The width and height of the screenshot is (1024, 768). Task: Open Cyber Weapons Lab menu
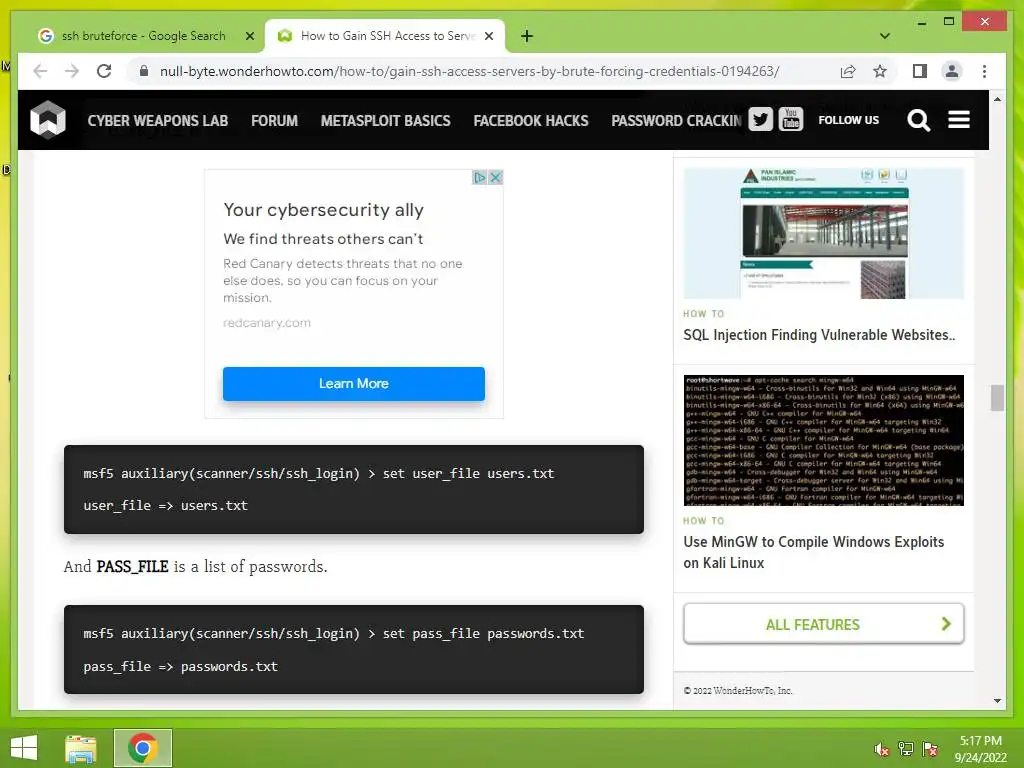[x=157, y=121]
